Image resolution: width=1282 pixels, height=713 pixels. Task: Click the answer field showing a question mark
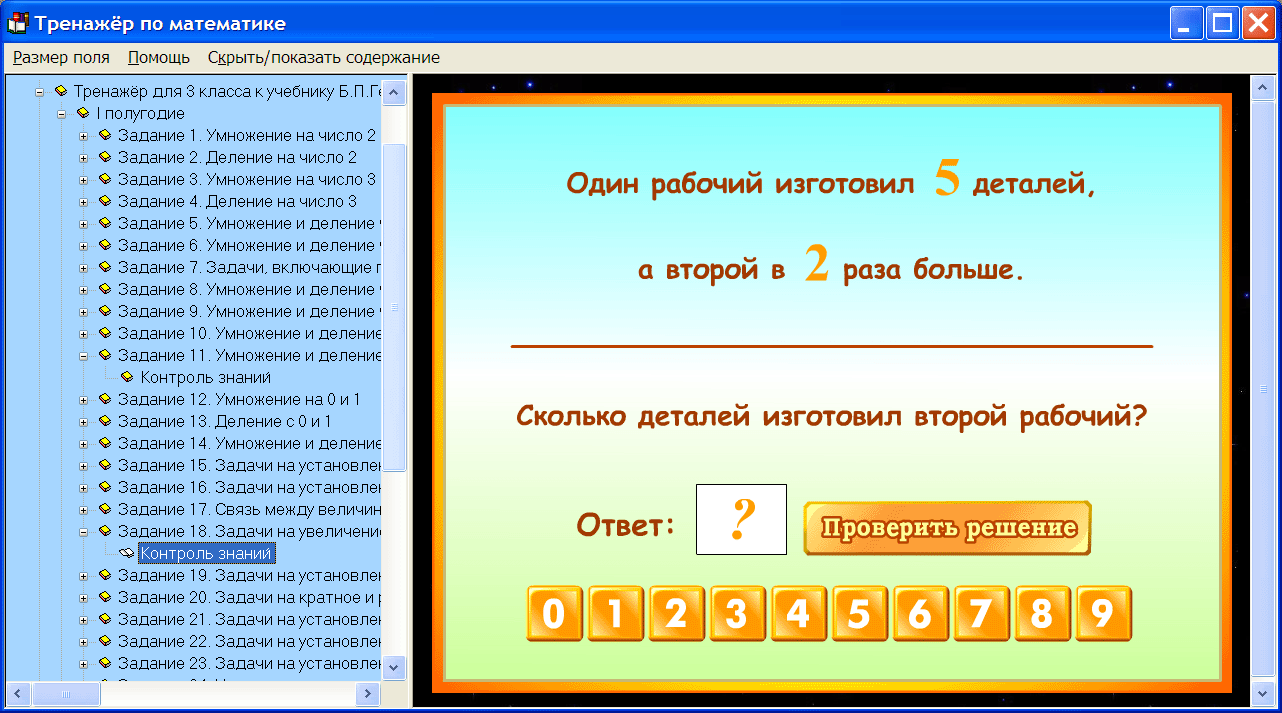tap(740, 519)
